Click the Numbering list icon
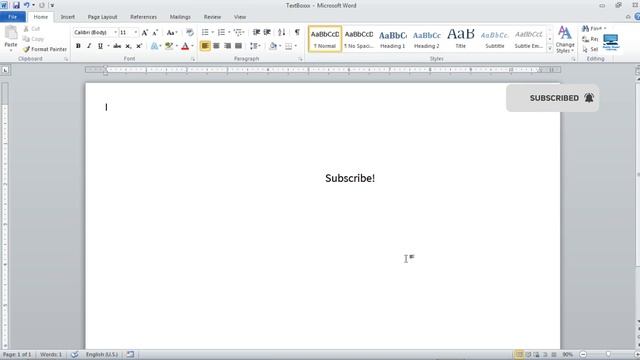Image resolution: width=640 pixels, height=360 pixels. tap(222, 32)
